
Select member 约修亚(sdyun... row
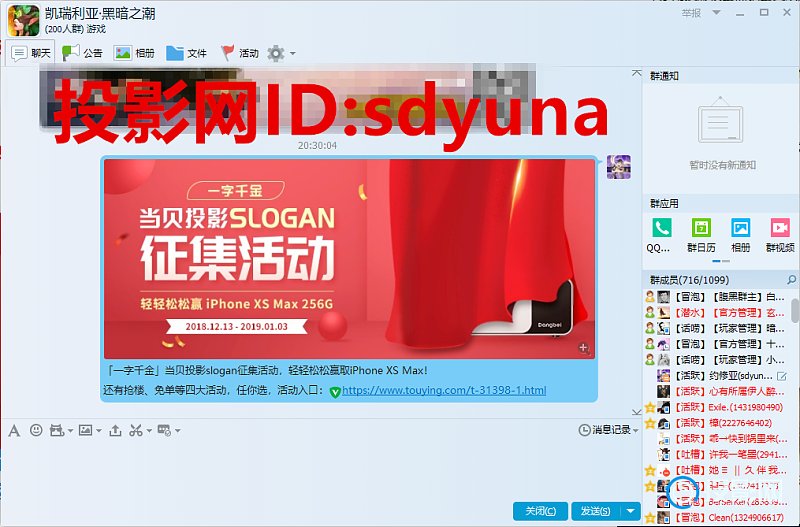click(x=716, y=376)
